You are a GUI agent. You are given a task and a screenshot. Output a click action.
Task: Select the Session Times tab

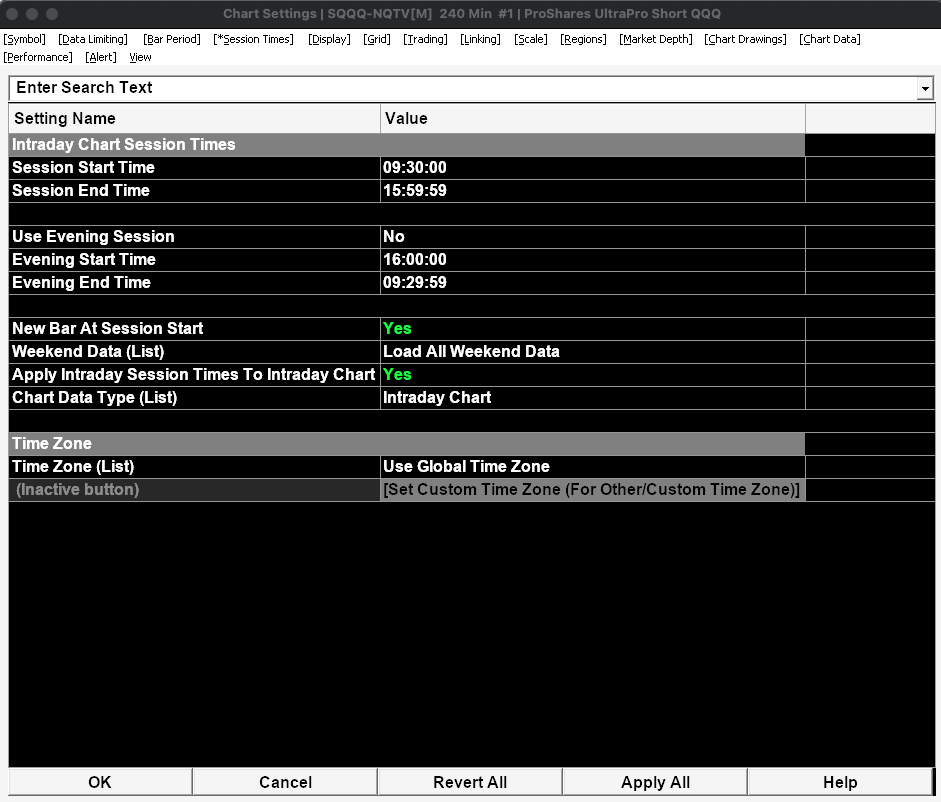(253, 39)
